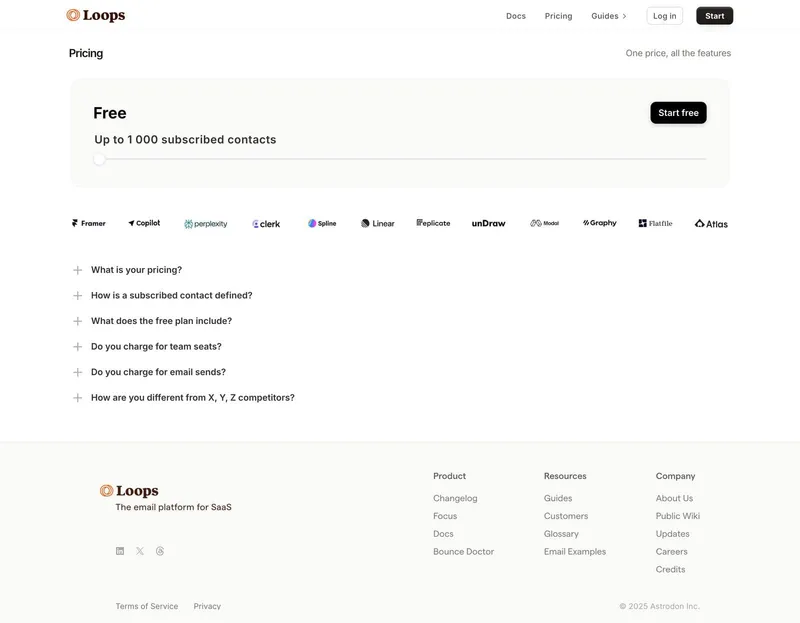800x623 pixels.
Task: Click the Start free button
Action: [x=678, y=113]
